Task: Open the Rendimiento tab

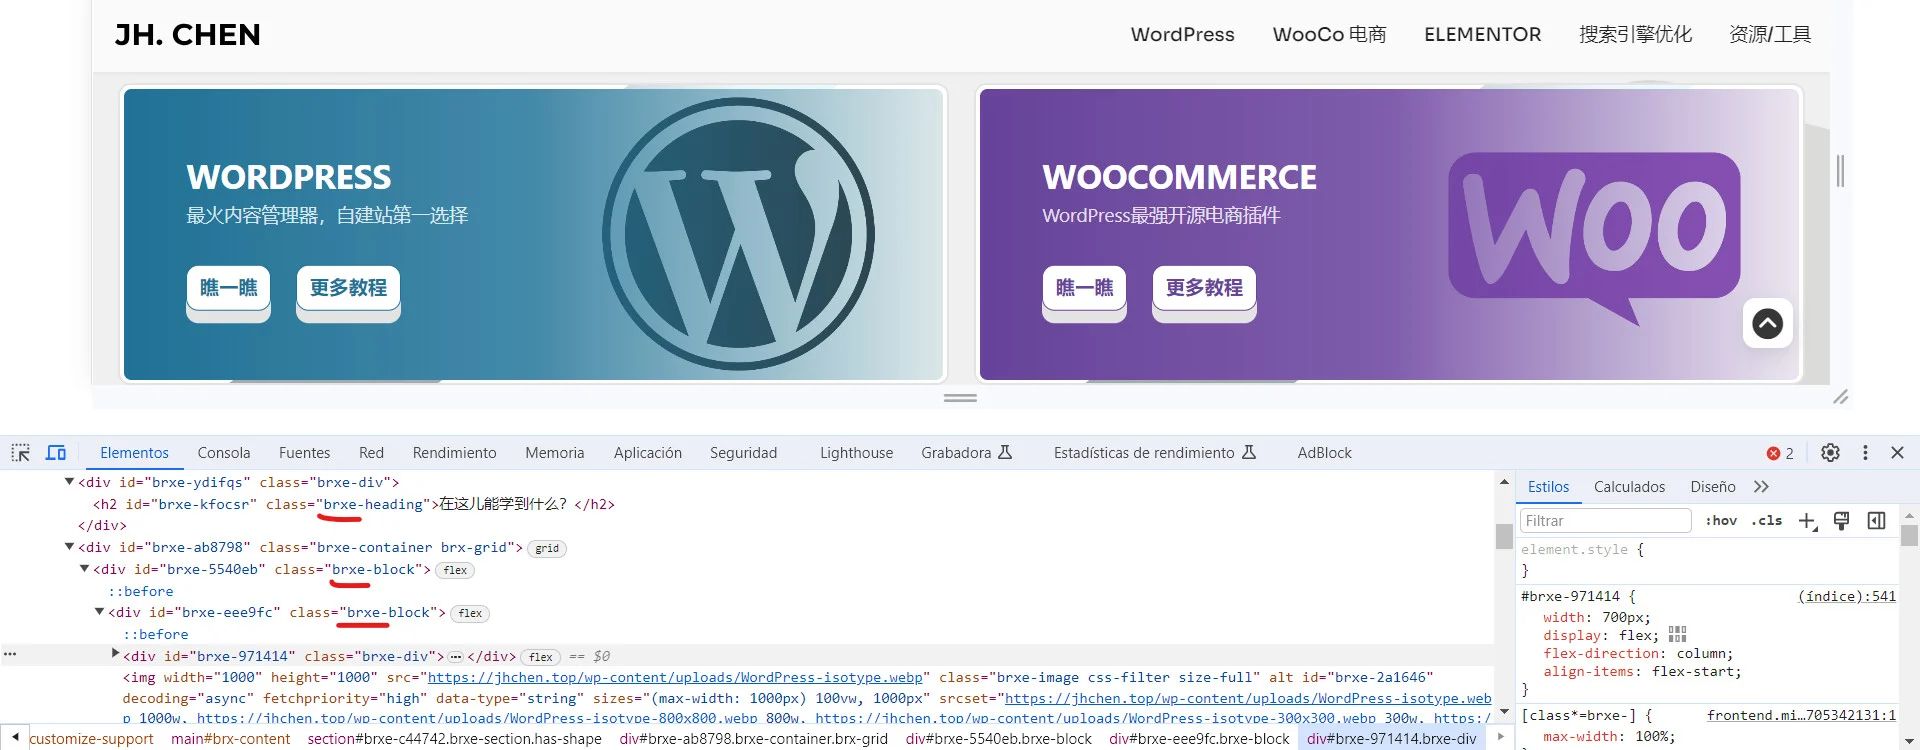Action: pyautogui.click(x=454, y=453)
